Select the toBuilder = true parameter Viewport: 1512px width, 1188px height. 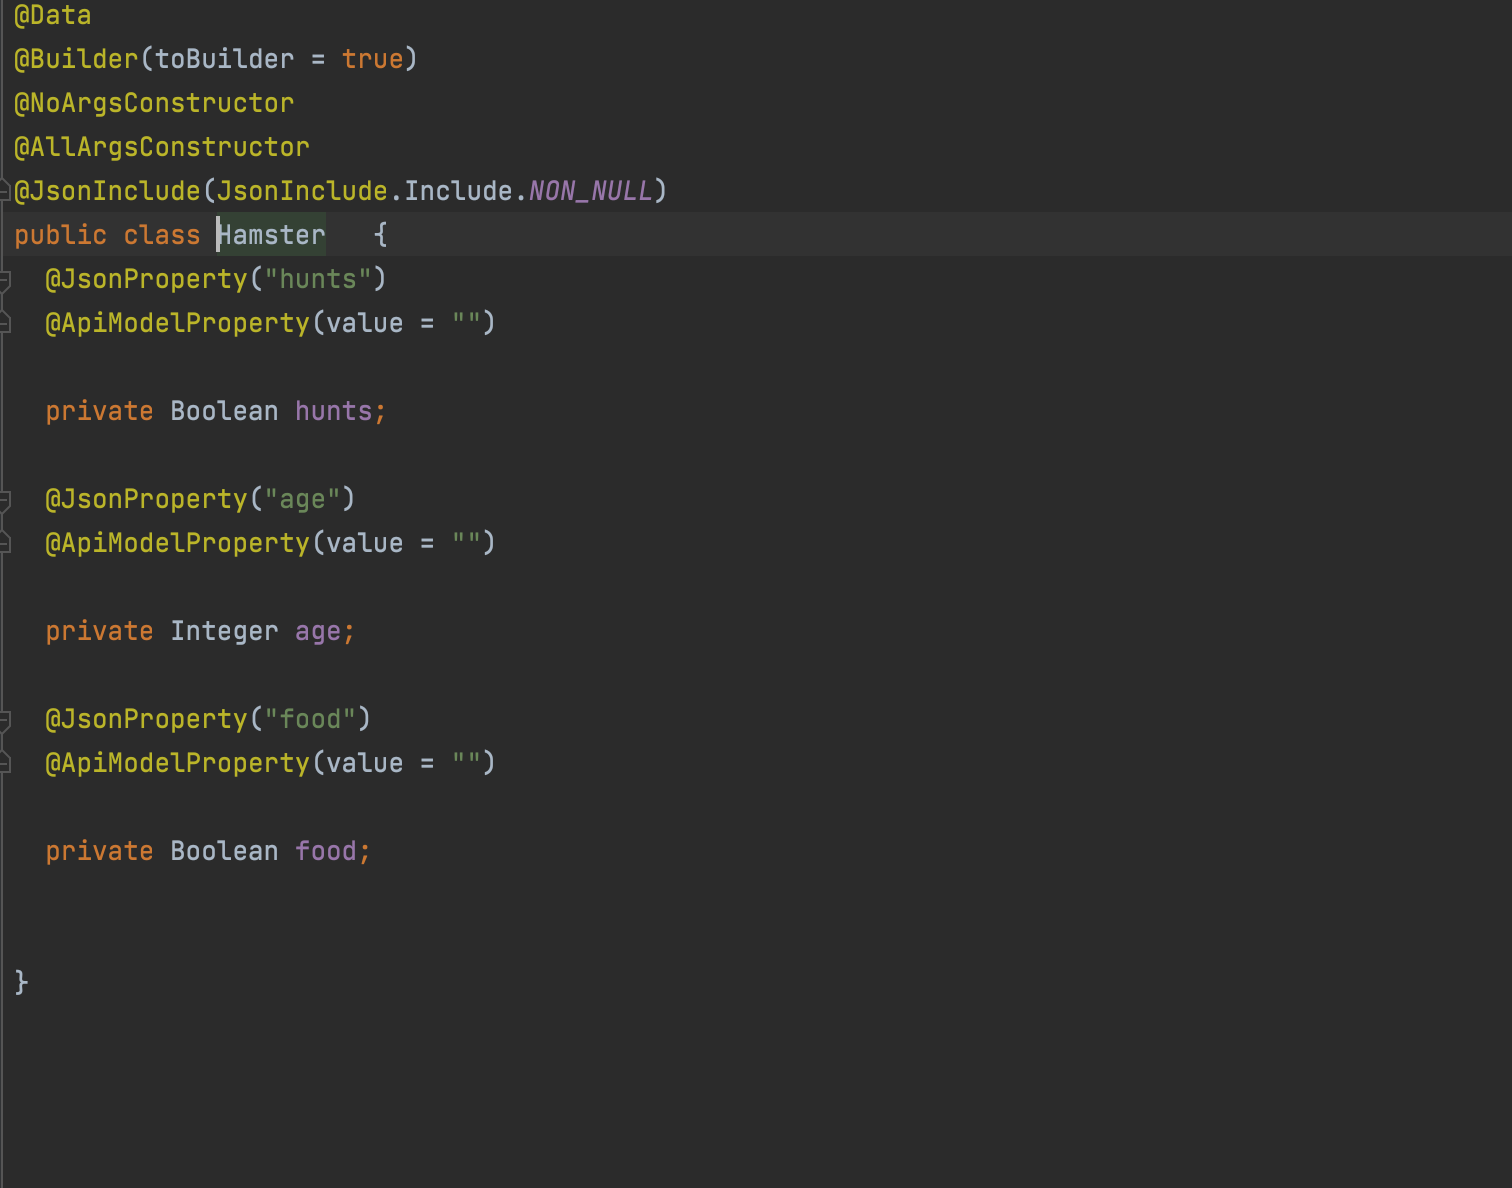(281, 58)
